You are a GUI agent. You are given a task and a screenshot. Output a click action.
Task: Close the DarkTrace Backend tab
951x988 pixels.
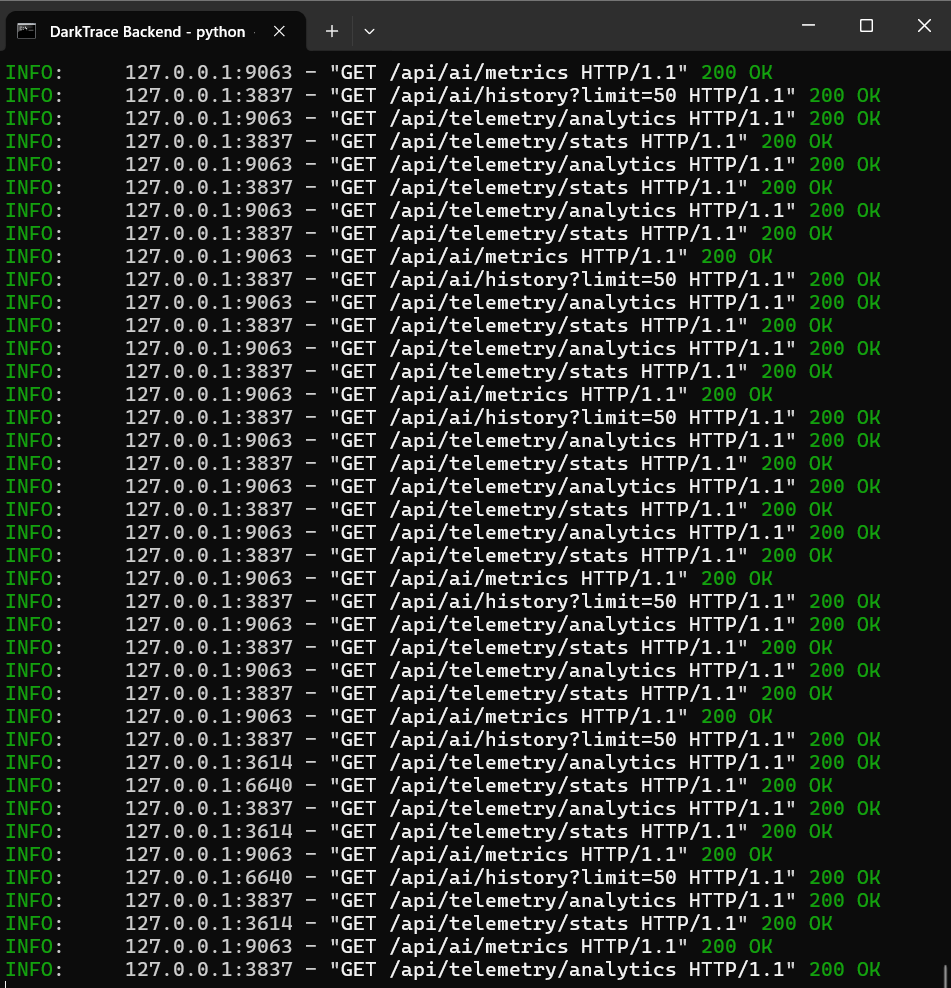click(x=279, y=32)
